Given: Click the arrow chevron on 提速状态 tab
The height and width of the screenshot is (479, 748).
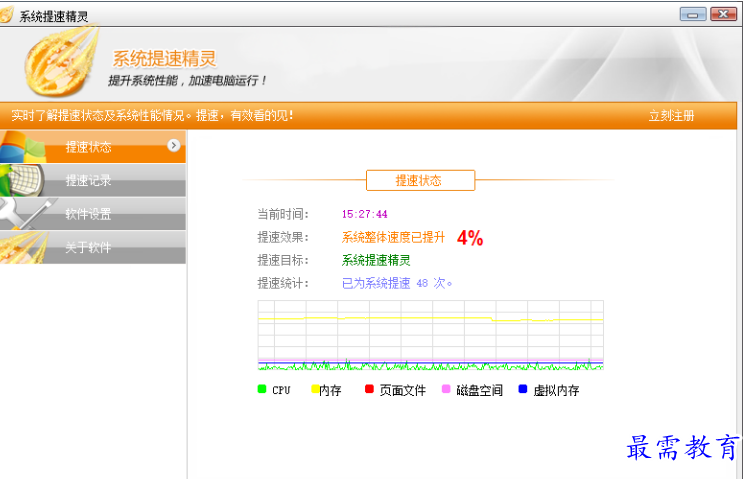Looking at the screenshot, I should point(174,145).
